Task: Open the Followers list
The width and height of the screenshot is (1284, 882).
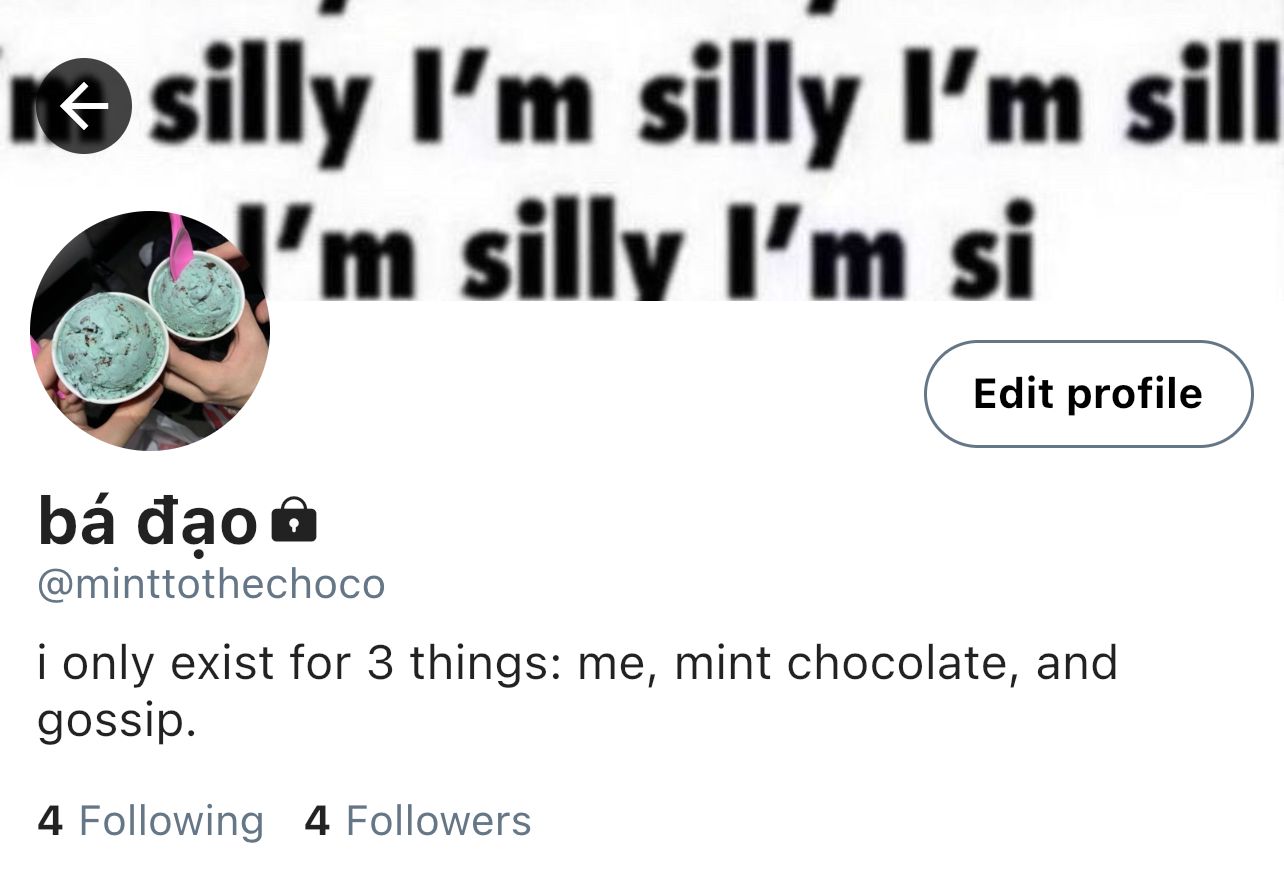Action: 418,821
